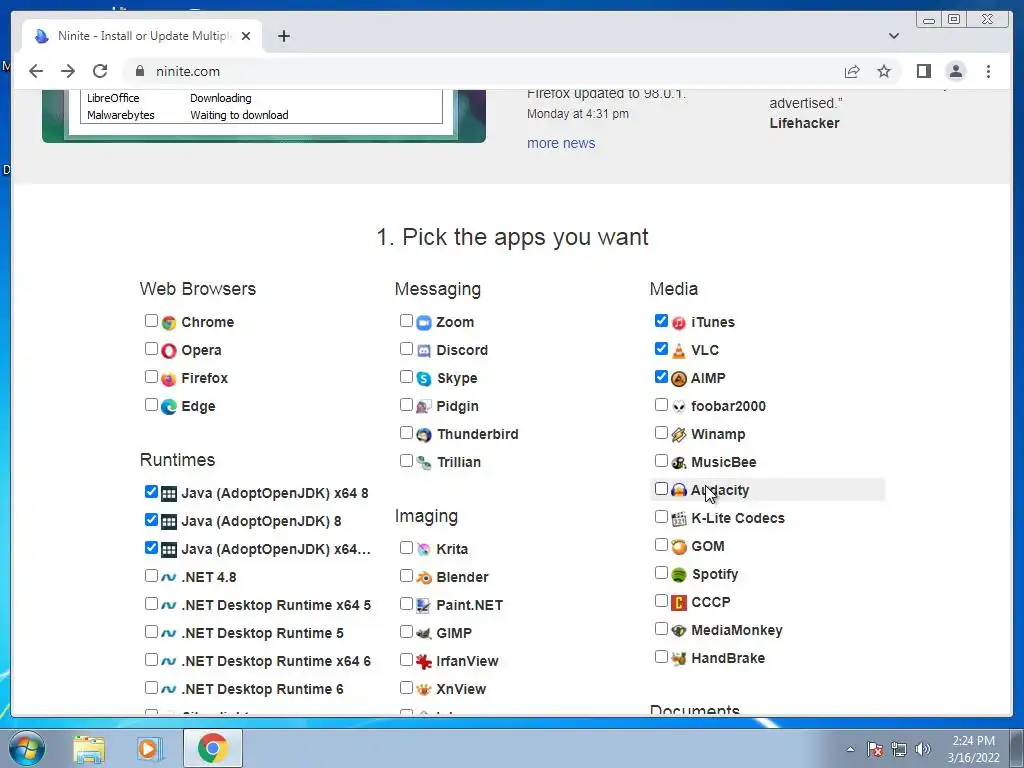Click the Paint.NET app icon
This screenshot has height=768, width=1024.
click(424, 605)
